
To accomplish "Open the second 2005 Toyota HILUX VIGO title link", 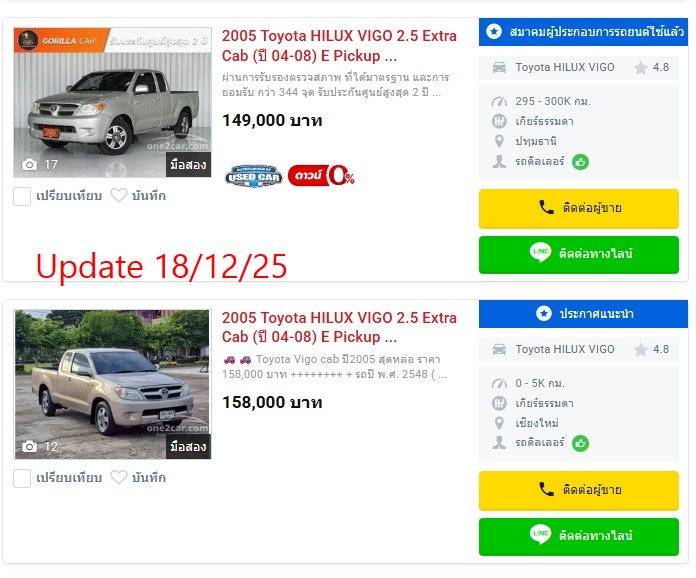I will (339, 327).
